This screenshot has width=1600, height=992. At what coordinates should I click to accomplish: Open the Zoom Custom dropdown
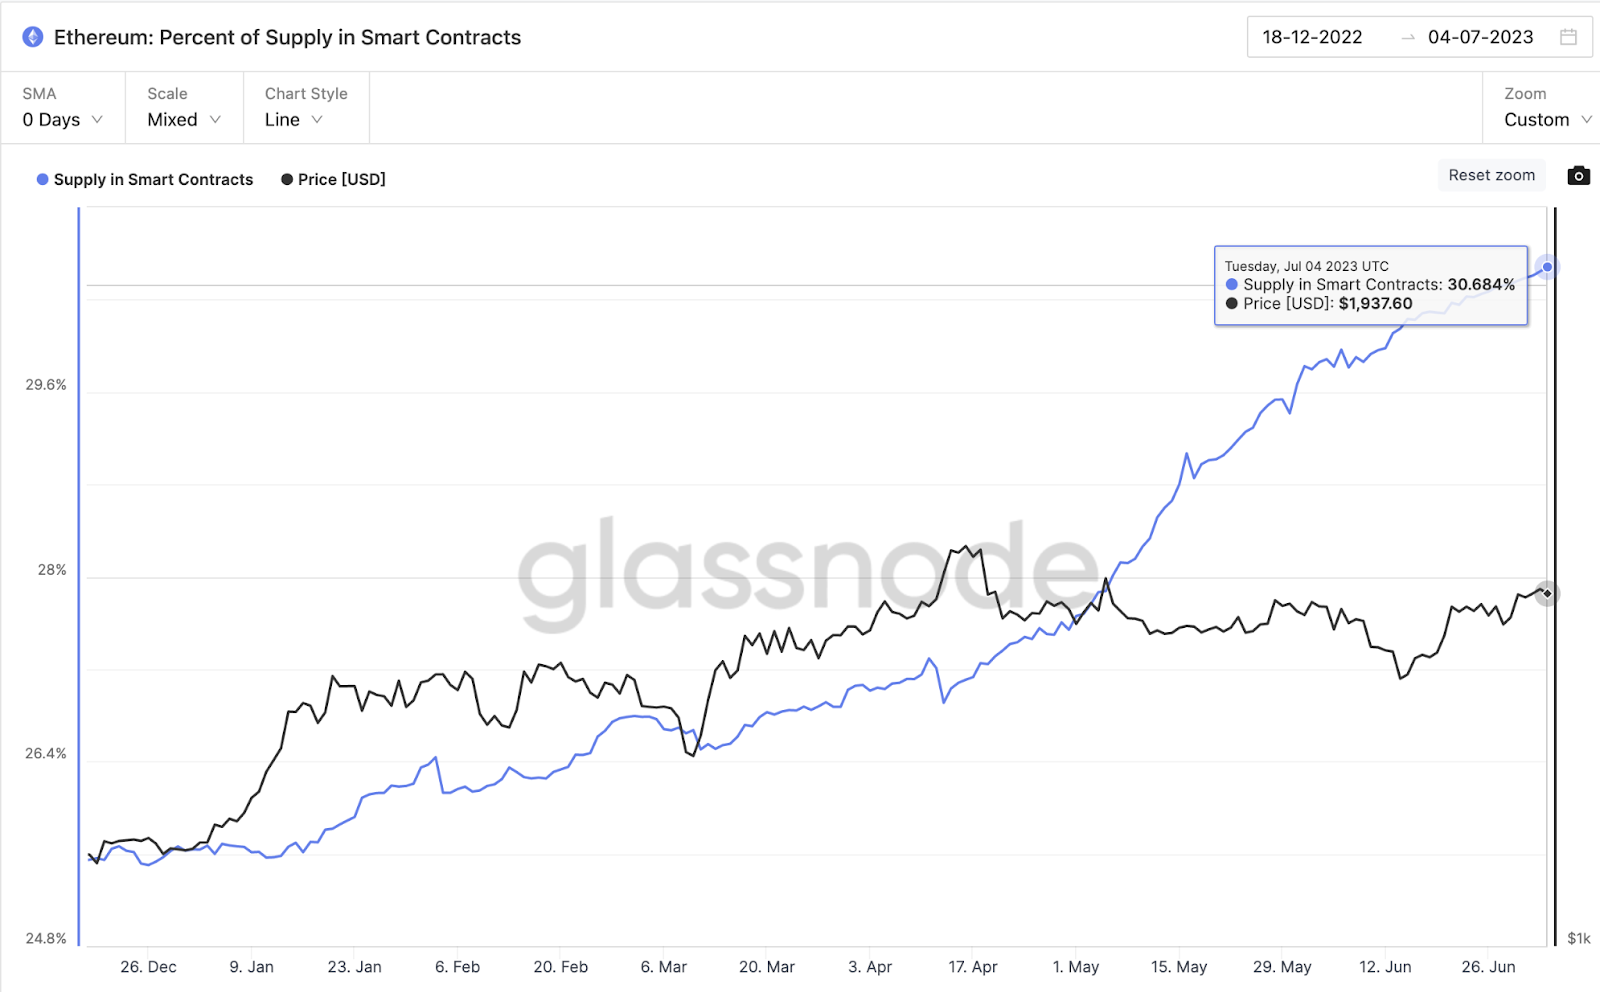pyautogui.click(x=1547, y=120)
